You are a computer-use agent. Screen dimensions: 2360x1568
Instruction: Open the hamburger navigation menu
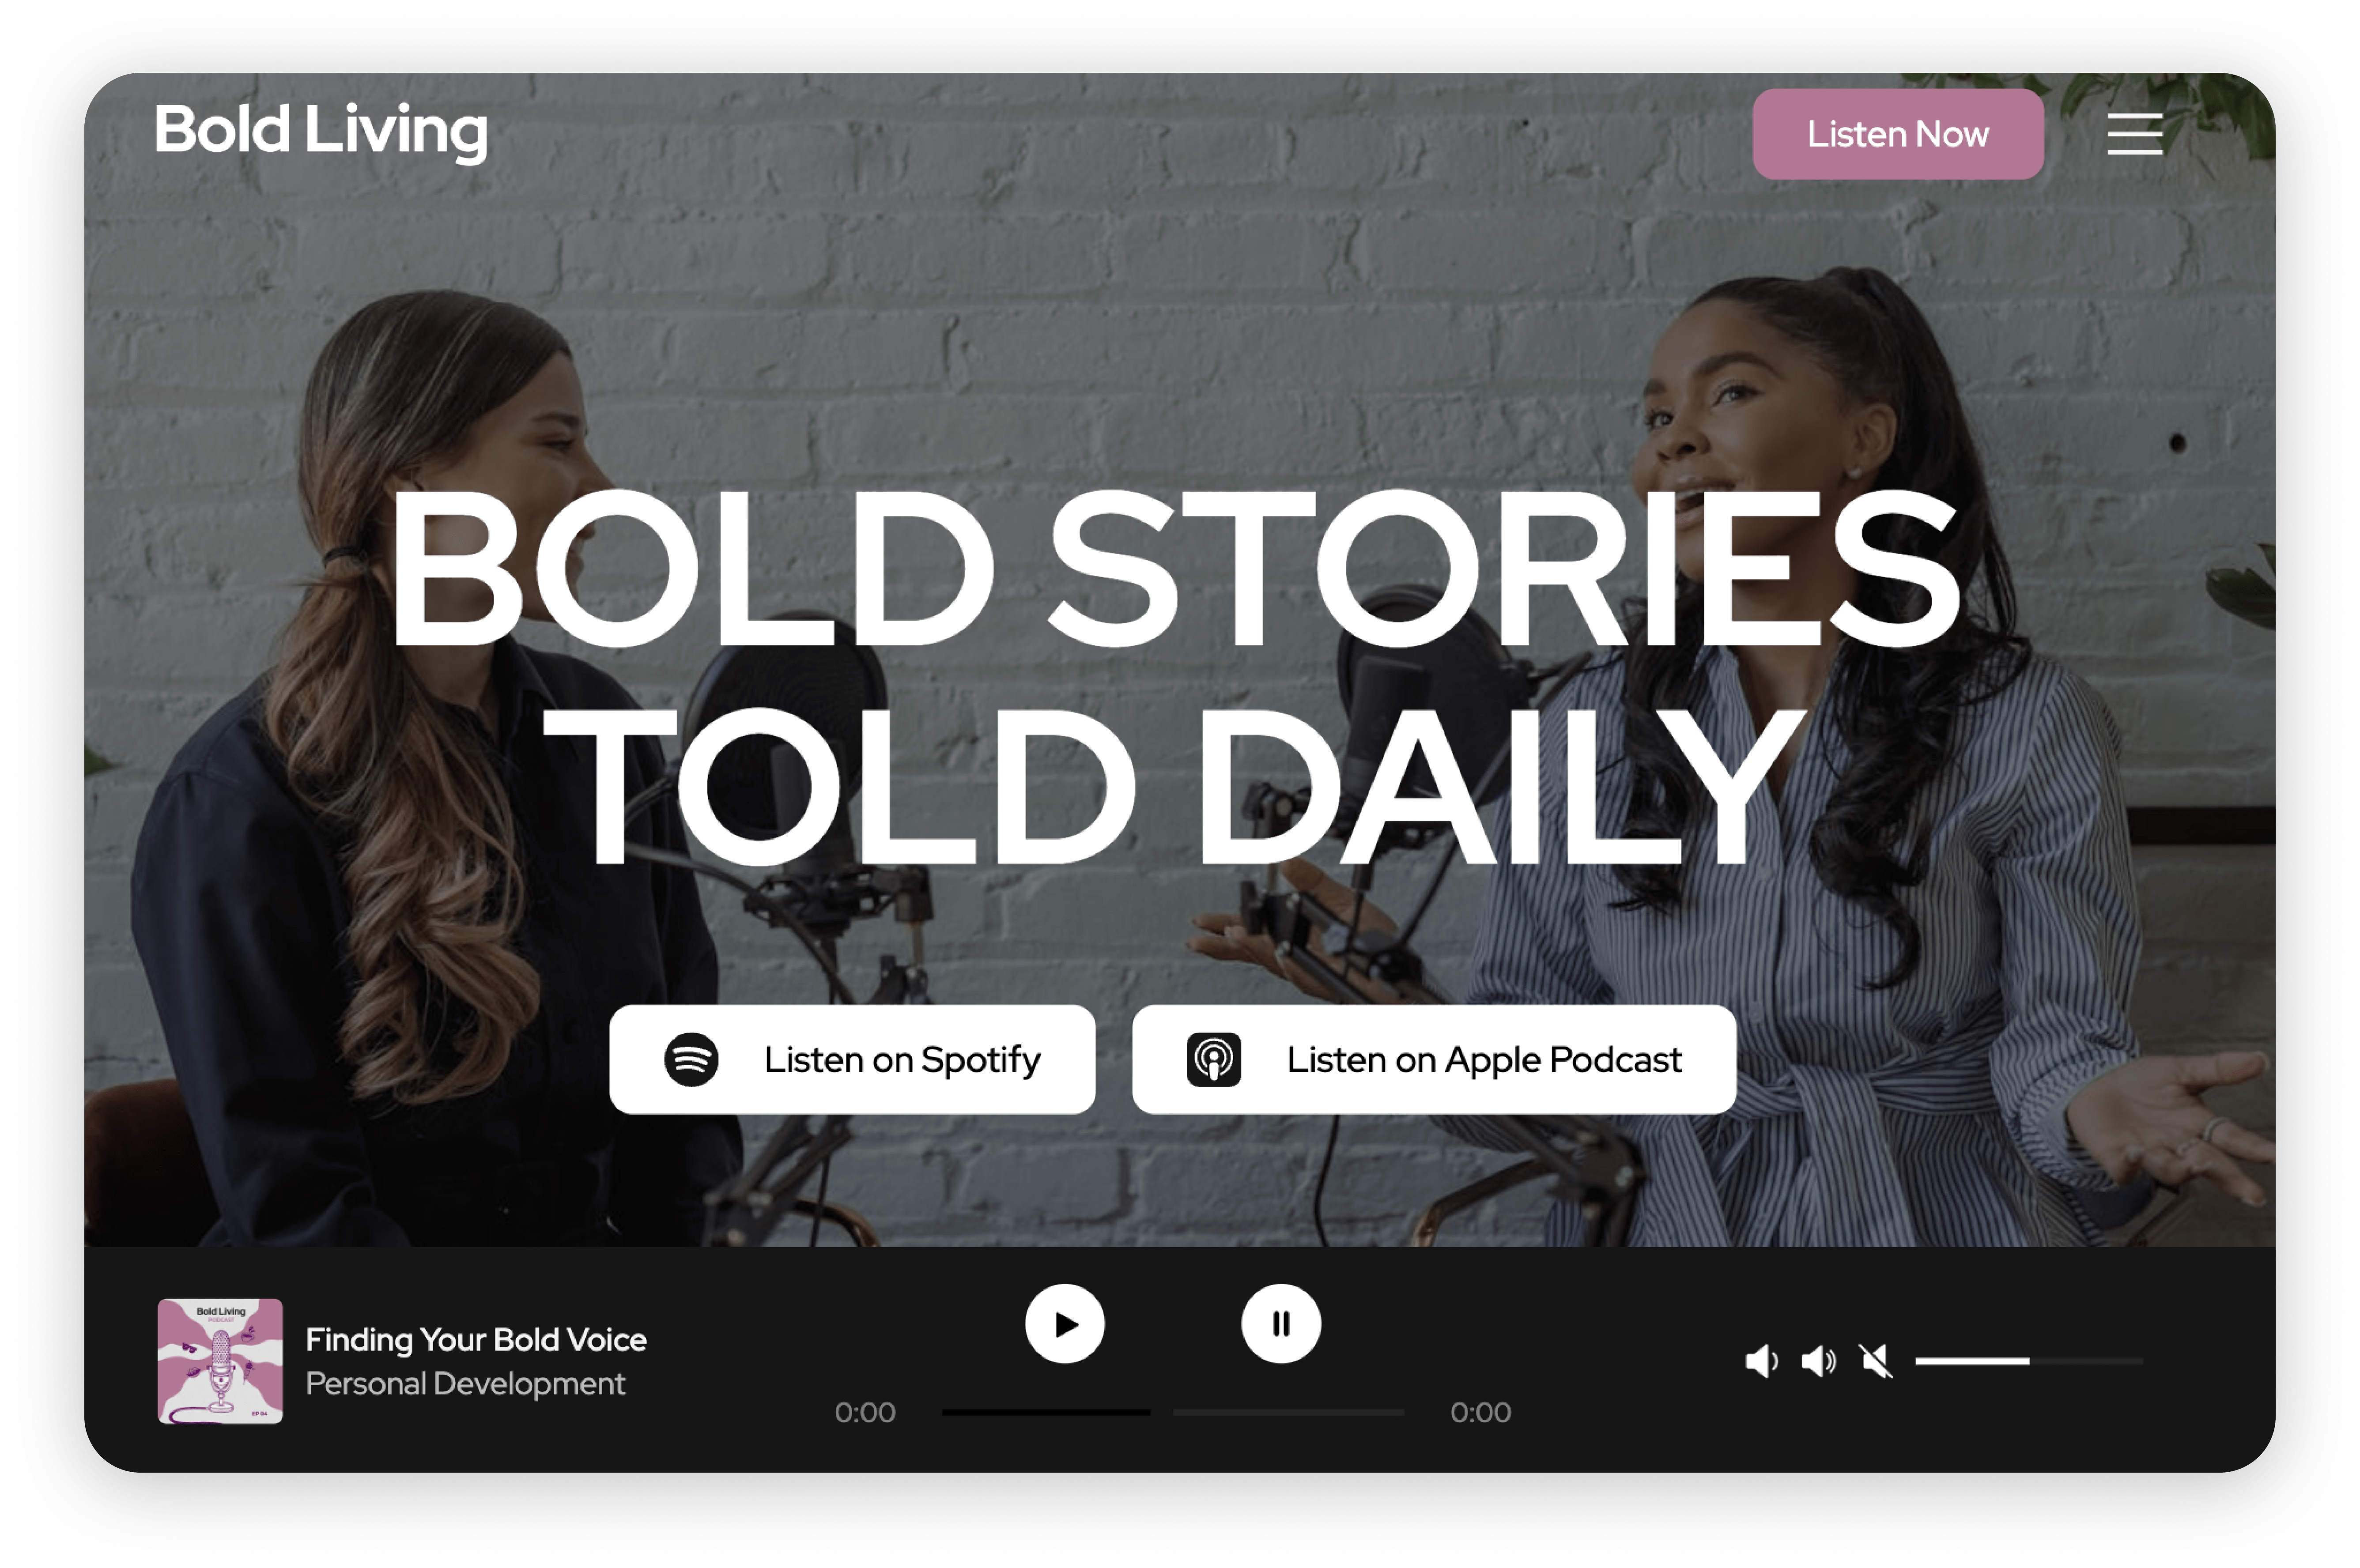2134,134
